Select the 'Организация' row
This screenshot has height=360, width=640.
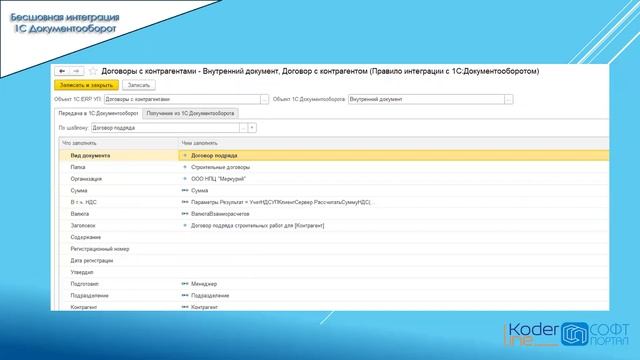point(334,179)
